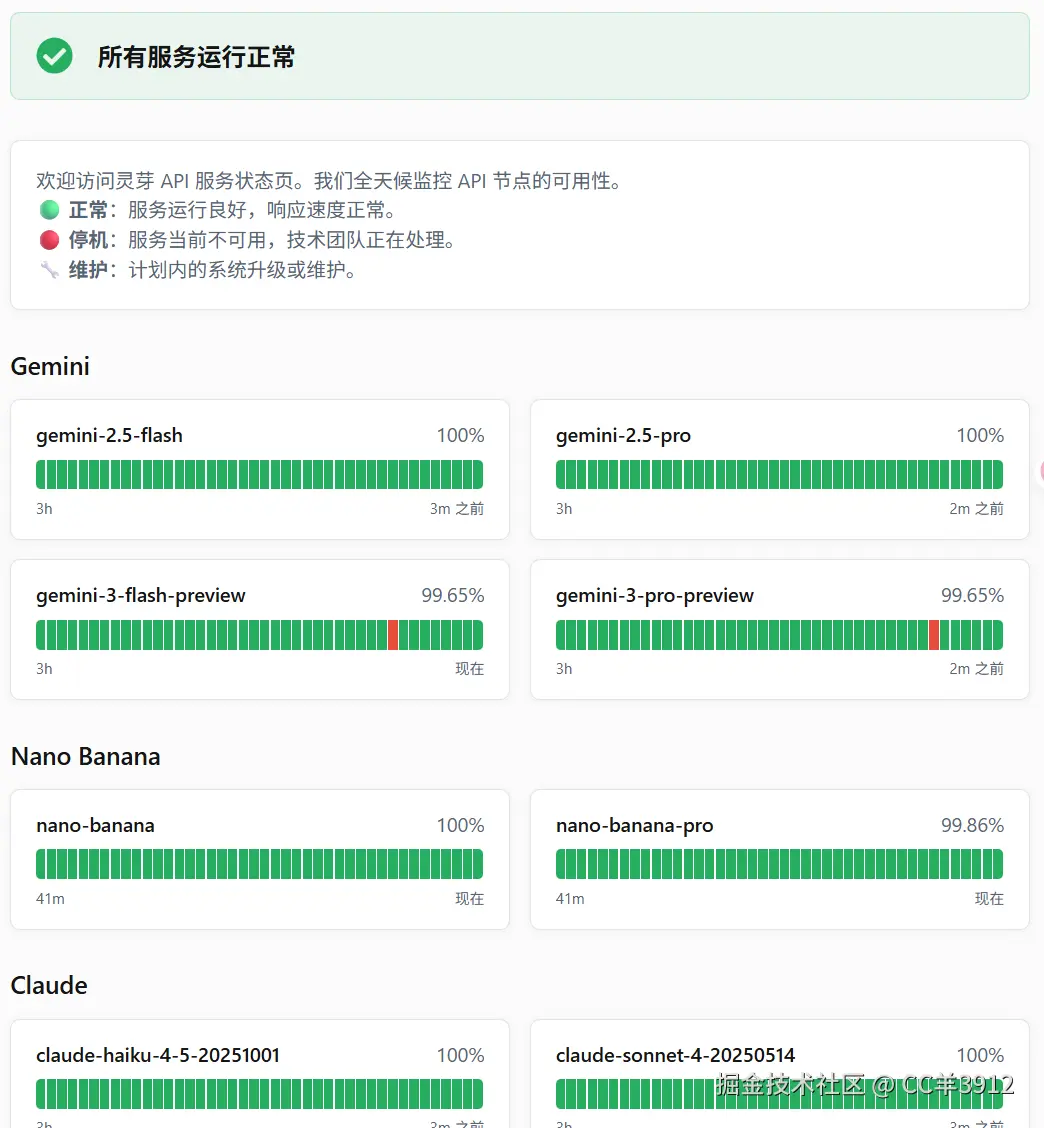Select the gemini-3-flash-preview model name
The height and width of the screenshot is (1128, 1044).
tap(141, 596)
